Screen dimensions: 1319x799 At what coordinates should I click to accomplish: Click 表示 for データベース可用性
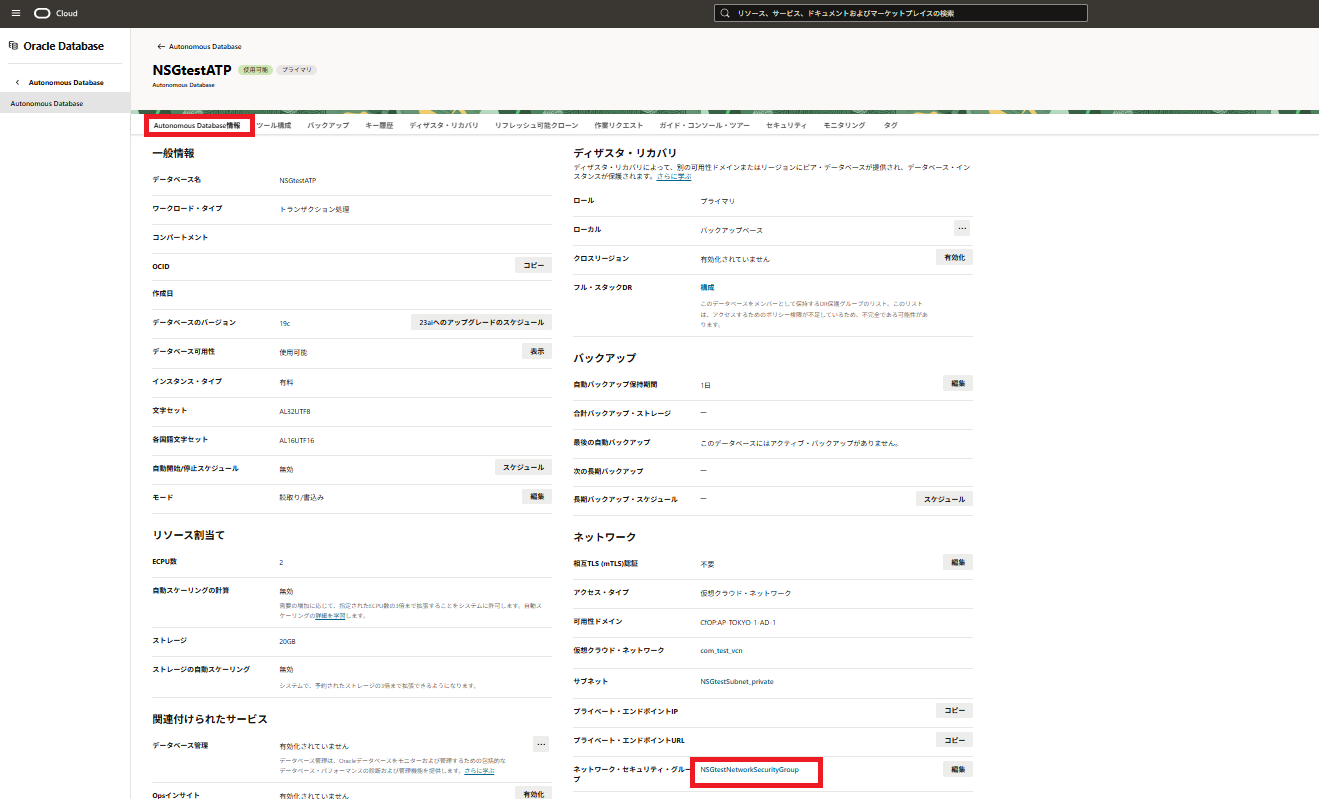537,351
